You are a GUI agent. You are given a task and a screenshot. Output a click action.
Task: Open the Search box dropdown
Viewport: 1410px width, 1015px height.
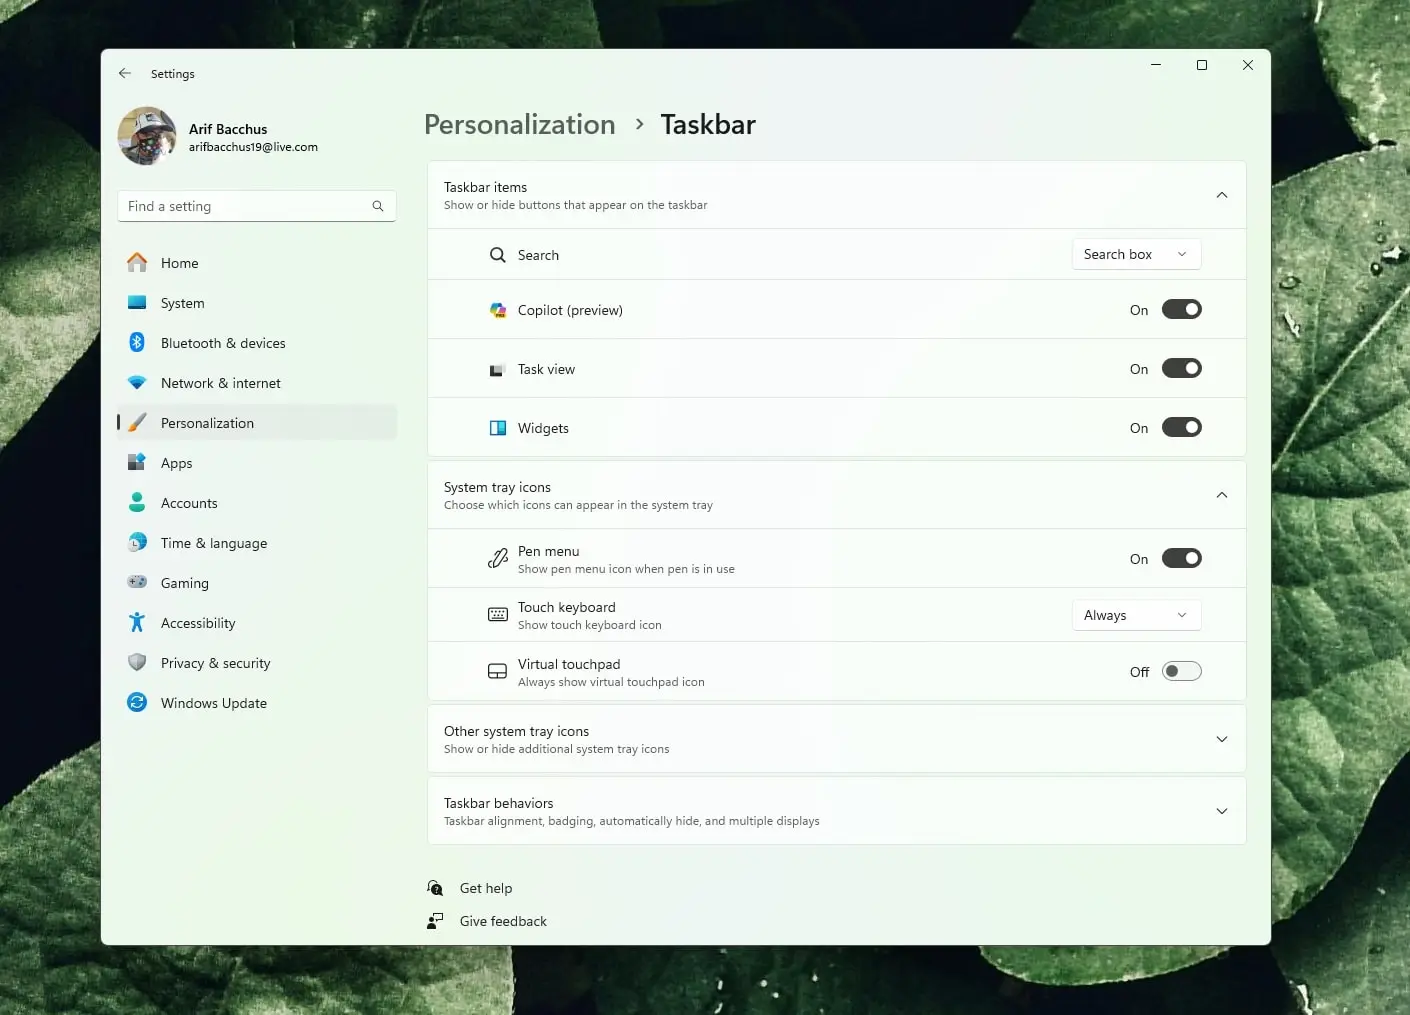click(1136, 255)
